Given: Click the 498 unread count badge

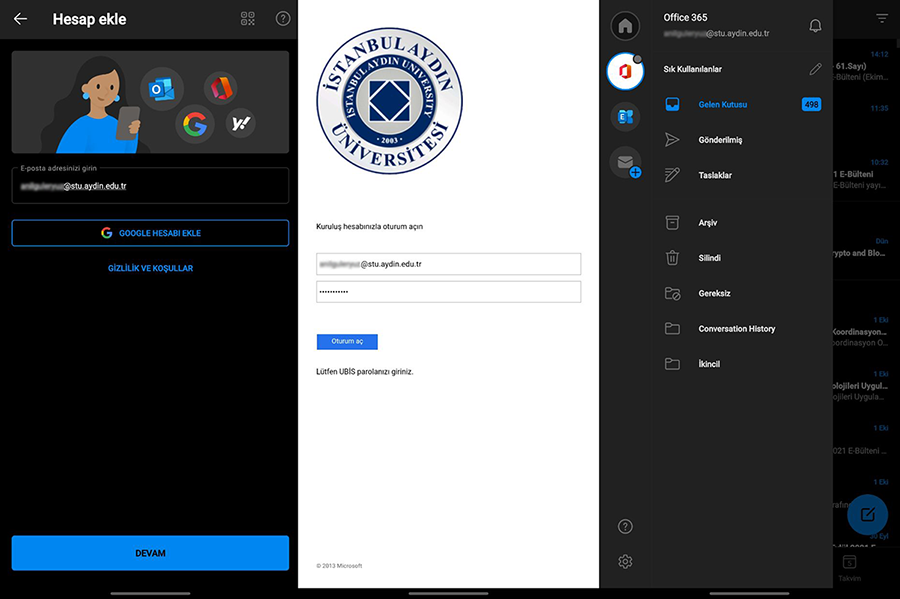Looking at the screenshot, I should click(x=811, y=104).
